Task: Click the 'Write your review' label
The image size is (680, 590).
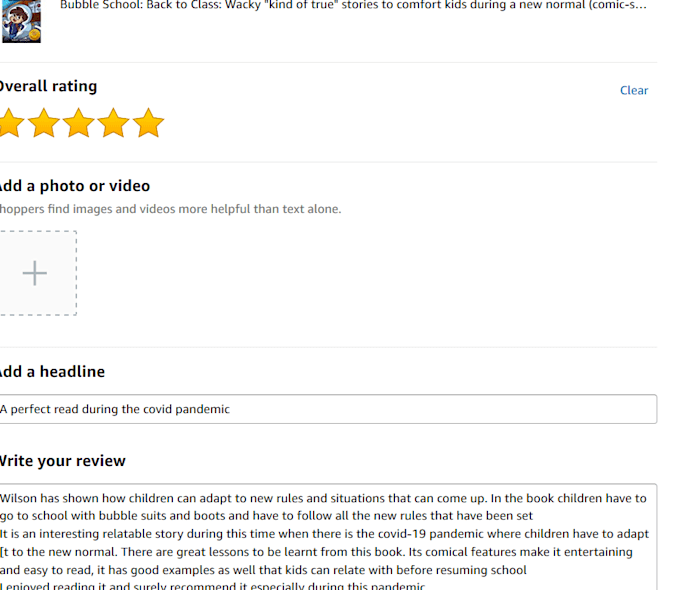Action: tap(62, 461)
